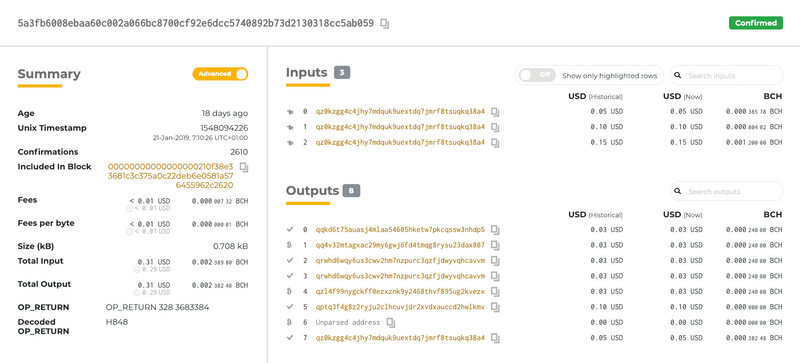Select the transaction hash text
Viewport: 800px width, 363px height.
click(195, 23)
